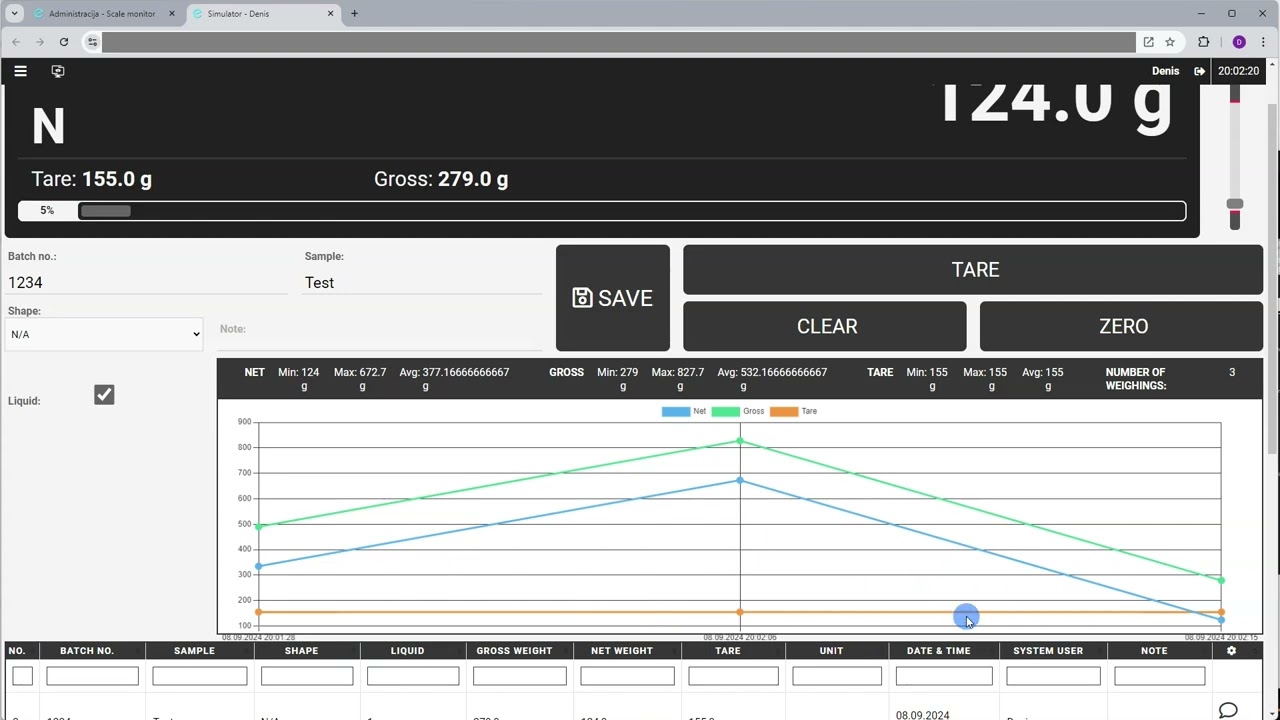1280x720 pixels.
Task: Click the Gross peak data point on chart
Action: (740, 440)
